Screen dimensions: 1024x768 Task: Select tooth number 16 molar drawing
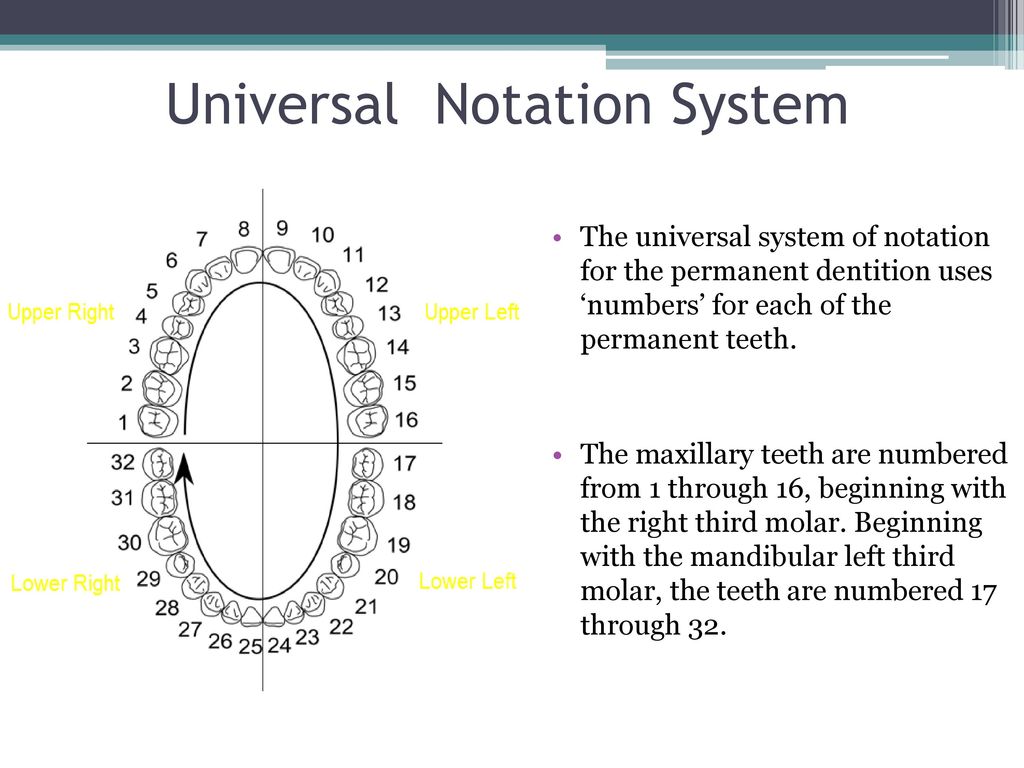click(x=368, y=421)
